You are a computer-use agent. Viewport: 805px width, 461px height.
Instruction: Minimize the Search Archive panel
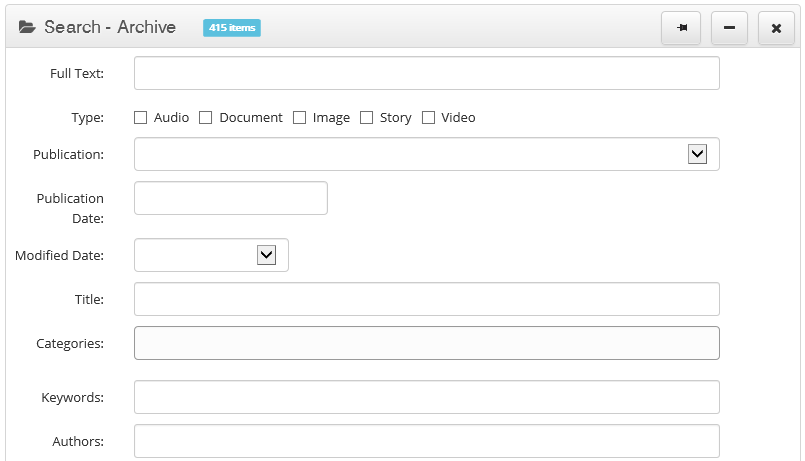click(x=729, y=28)
